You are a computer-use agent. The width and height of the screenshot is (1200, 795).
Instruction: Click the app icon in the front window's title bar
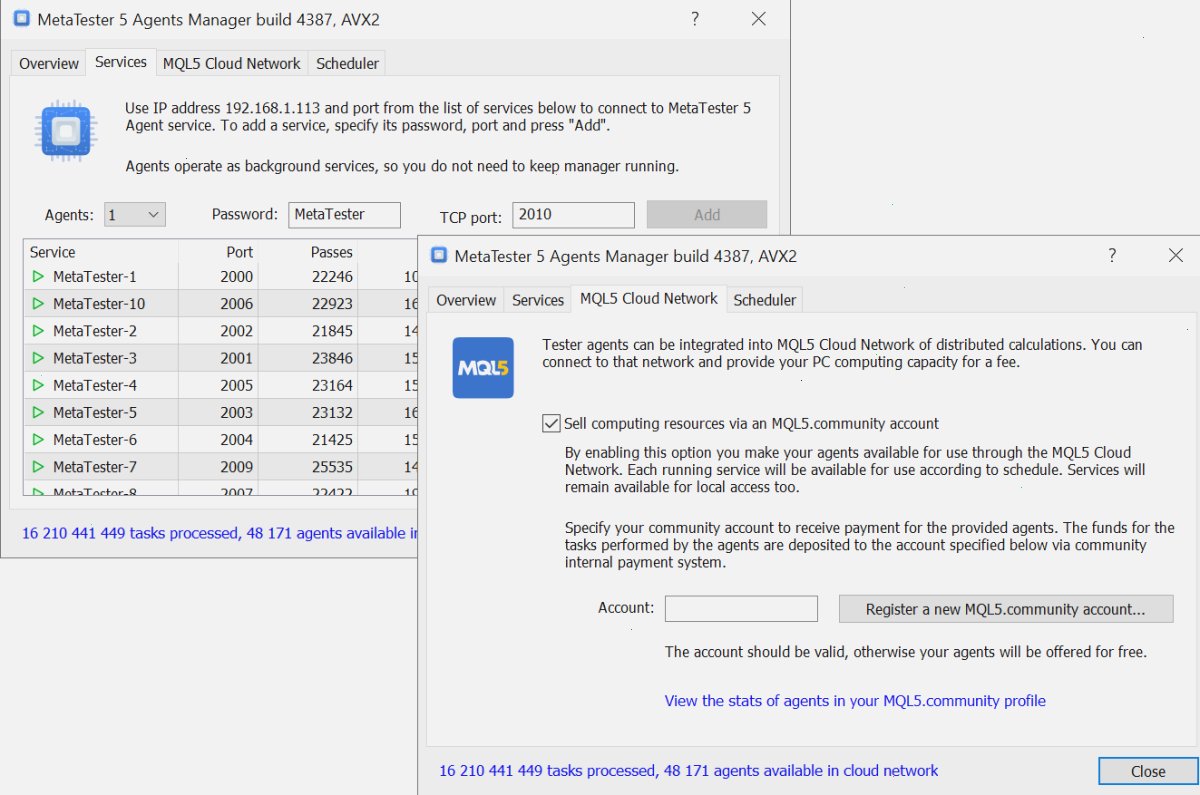tap(439, 255)
